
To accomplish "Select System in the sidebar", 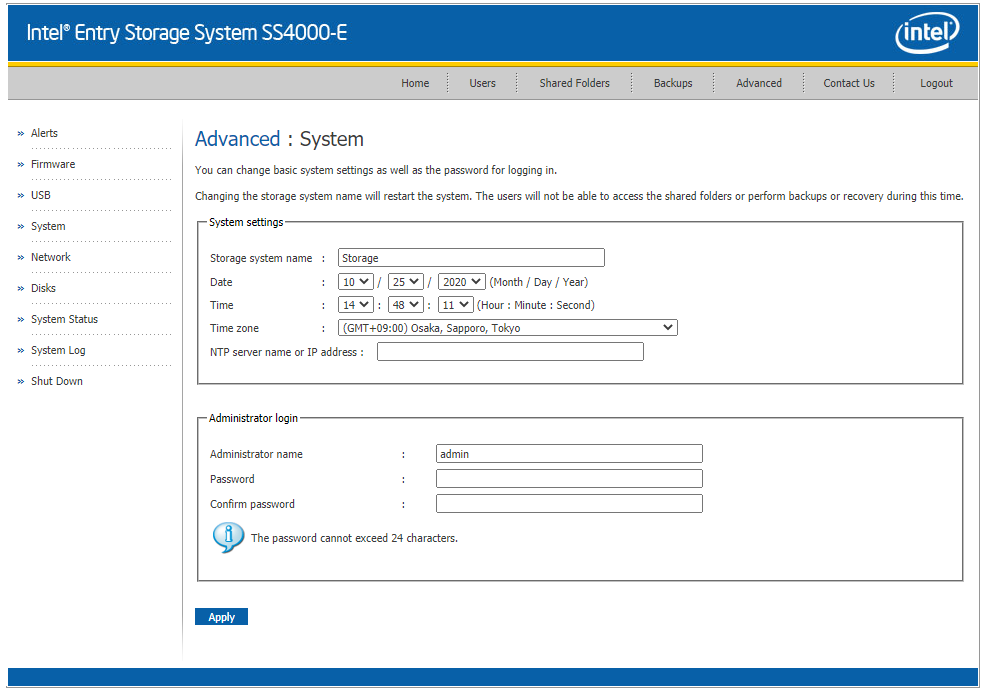I will [x=48, y=226].
